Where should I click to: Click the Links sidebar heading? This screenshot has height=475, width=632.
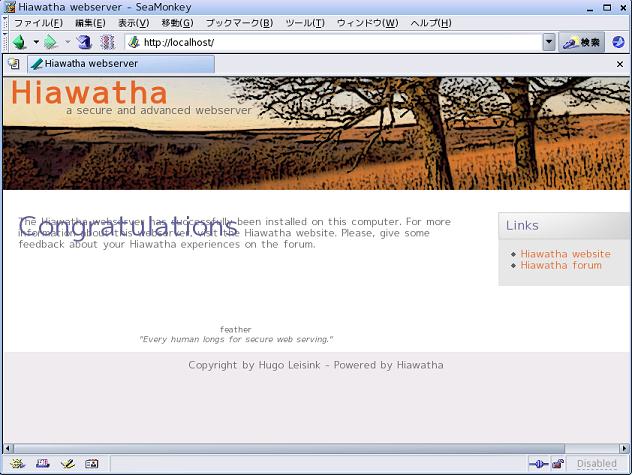522,225
